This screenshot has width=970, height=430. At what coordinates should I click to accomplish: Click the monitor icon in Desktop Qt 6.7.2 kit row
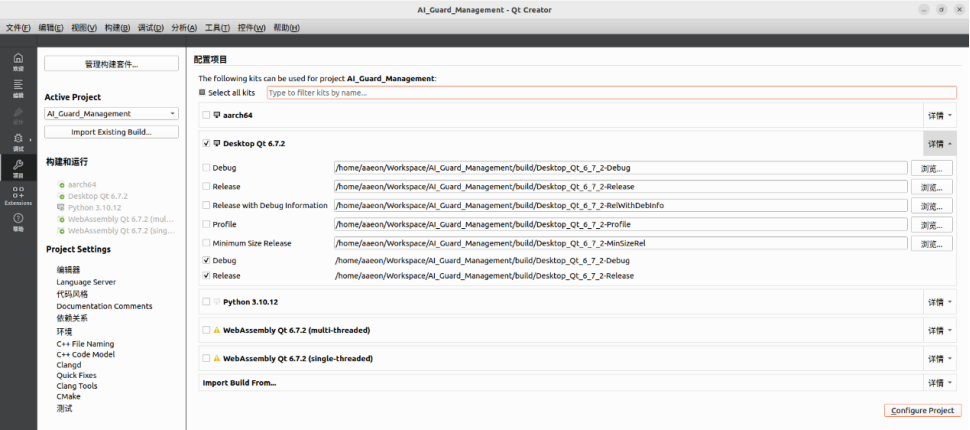pyautogui.click(x=217, y=144)
